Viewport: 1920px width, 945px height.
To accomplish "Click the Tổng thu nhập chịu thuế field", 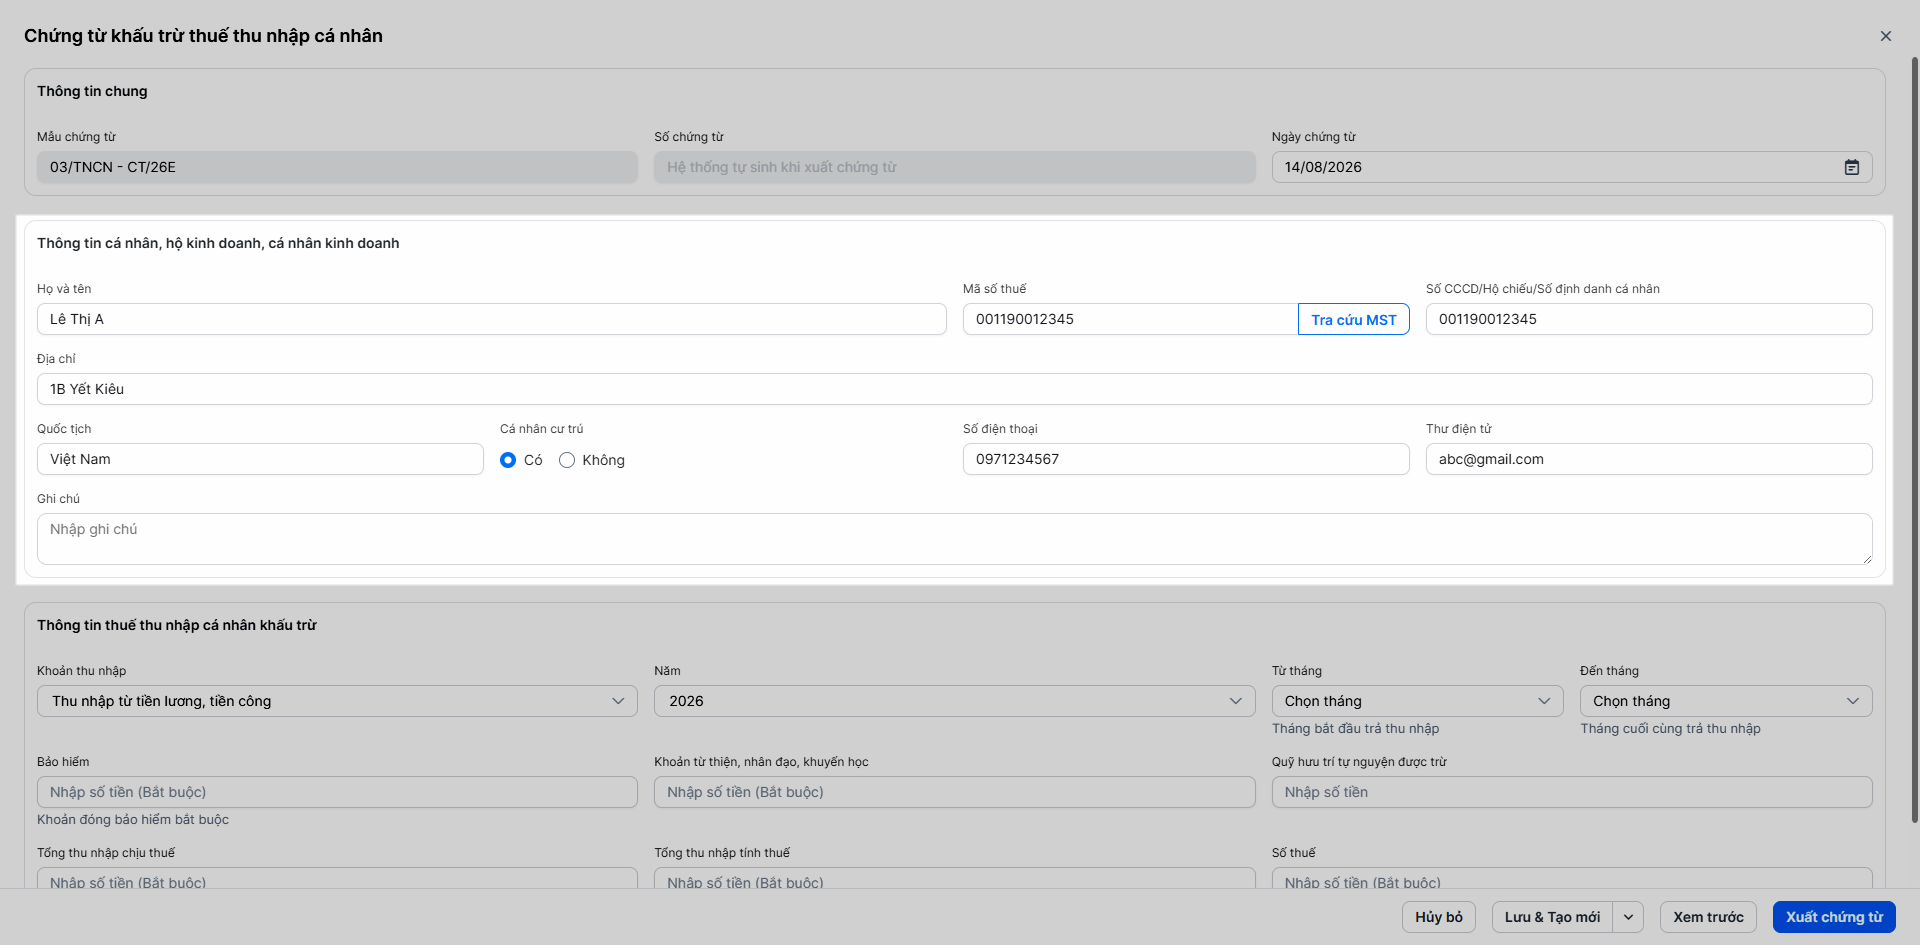I will (337, 879).
